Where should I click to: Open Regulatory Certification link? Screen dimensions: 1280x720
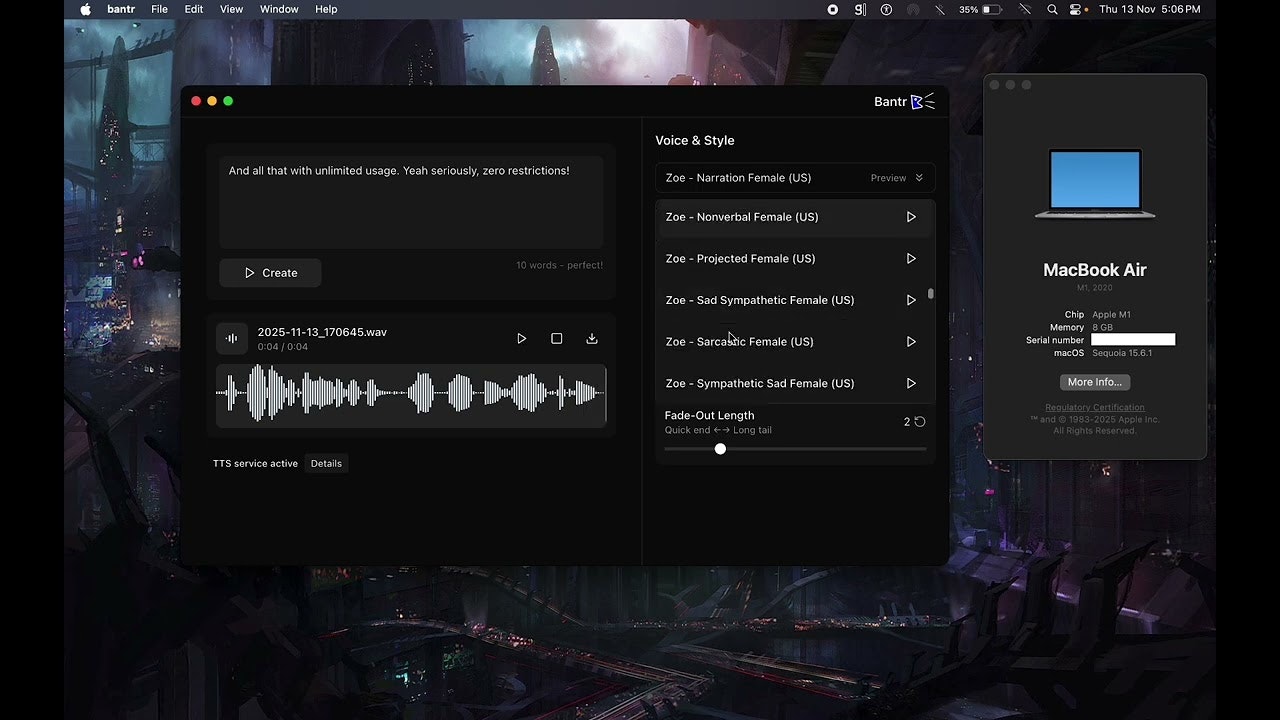point(1095,407)
